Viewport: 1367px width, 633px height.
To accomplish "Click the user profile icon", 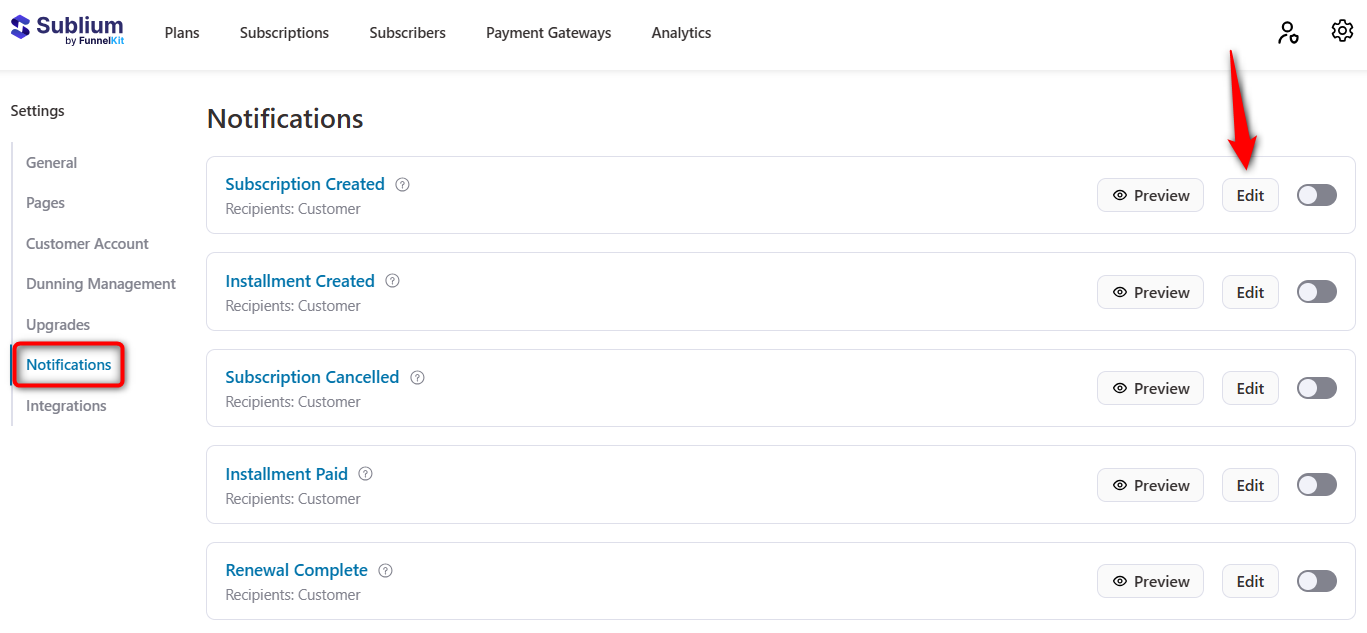I will tap(1288, 33).
